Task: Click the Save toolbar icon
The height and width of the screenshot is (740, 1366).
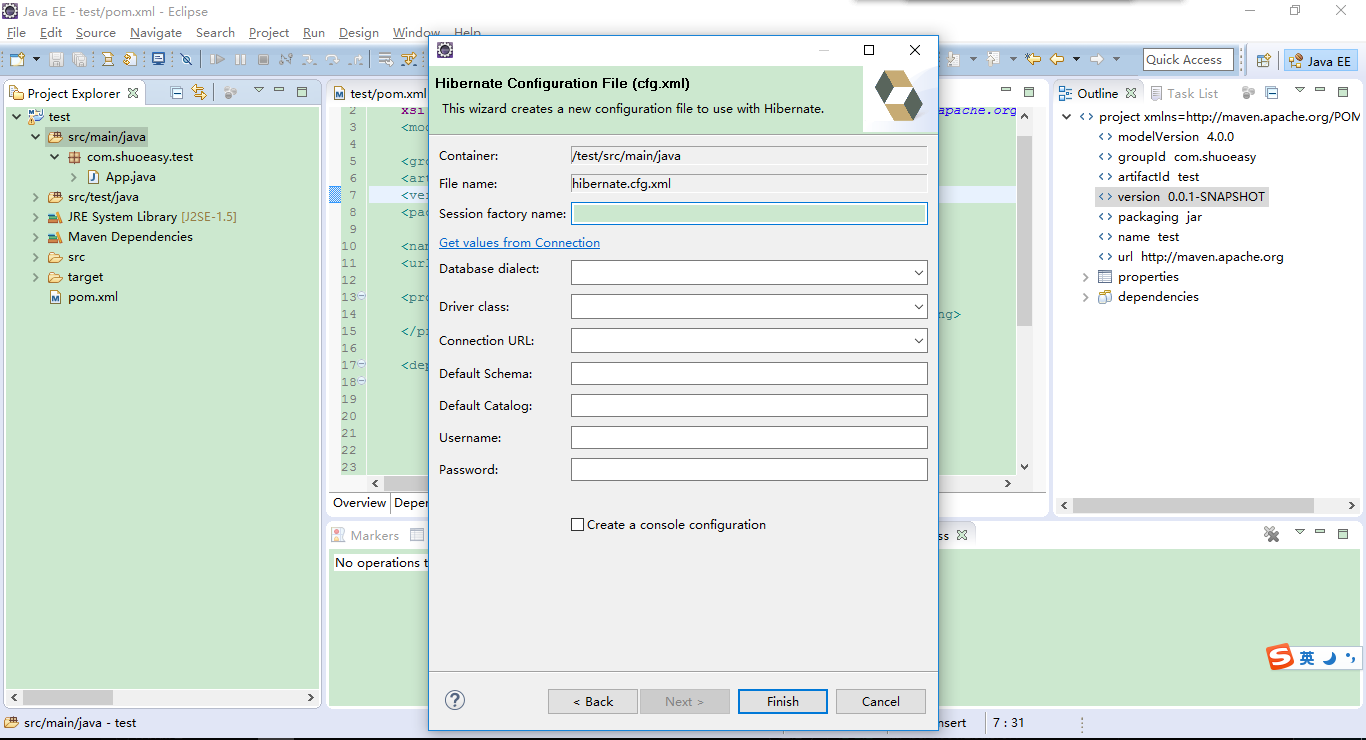Action: [x=57, y=59]
